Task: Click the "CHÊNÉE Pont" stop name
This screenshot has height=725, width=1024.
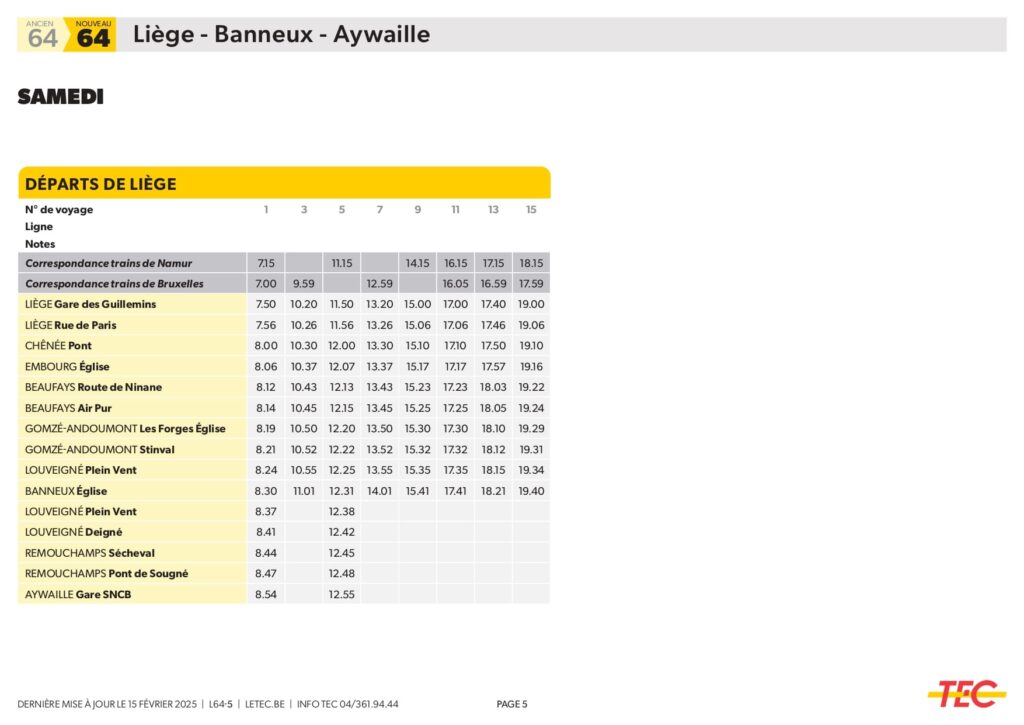Action: pos(58,346)
